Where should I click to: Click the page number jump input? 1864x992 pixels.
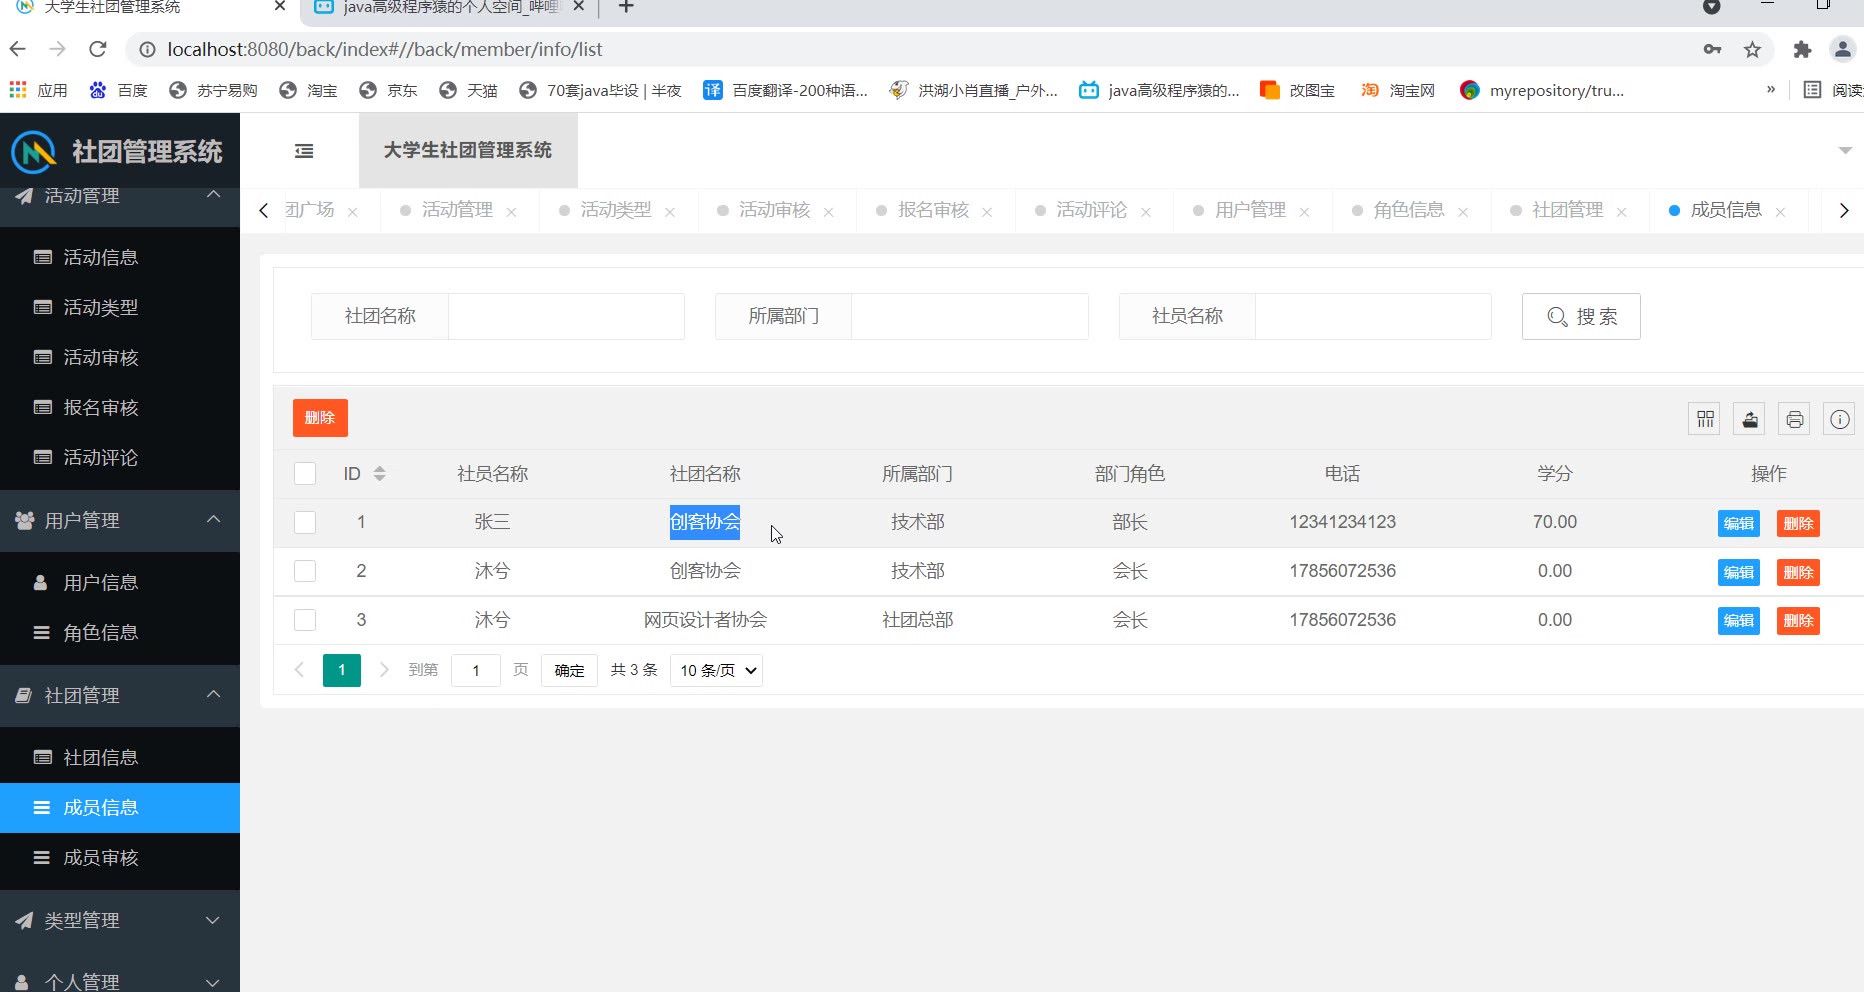(476, 670)
